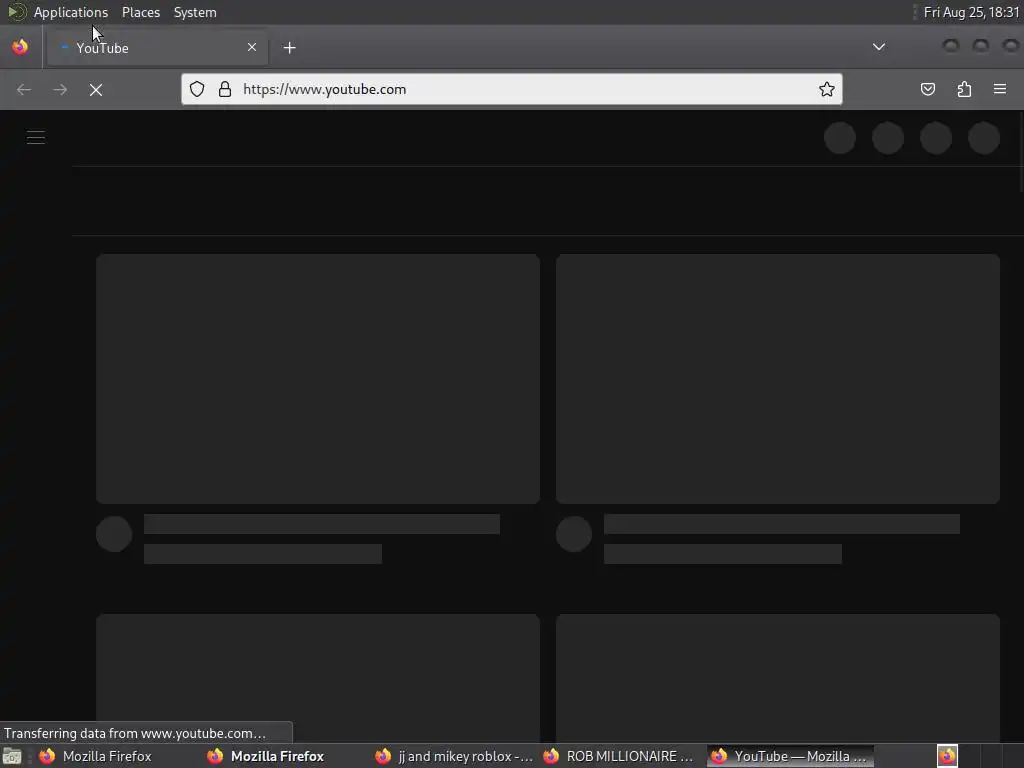Go back one page
This screenshot has height=768, width=1024.
(x=24, y=89)
